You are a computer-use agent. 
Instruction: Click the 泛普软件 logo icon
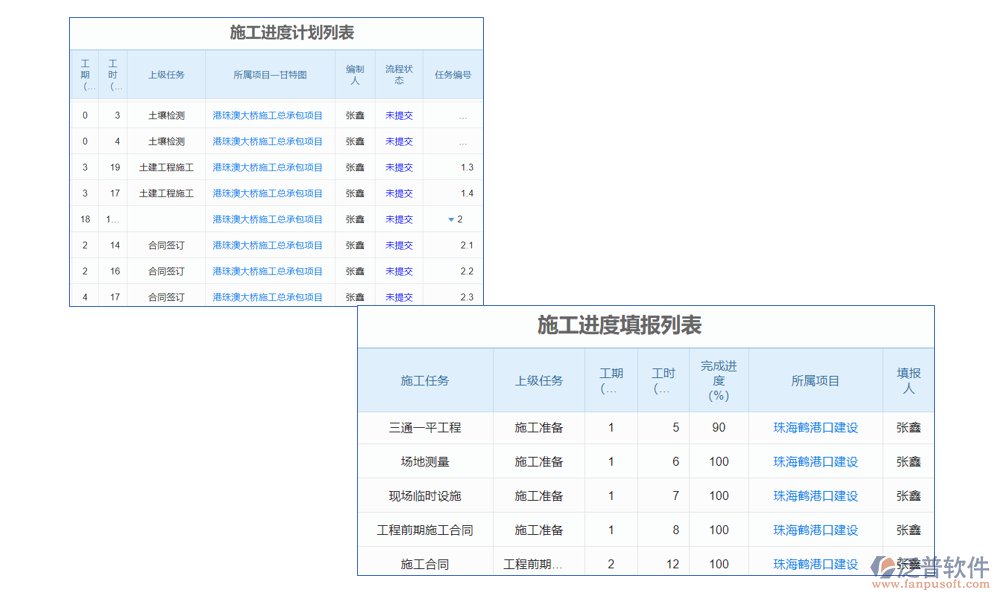coord(885,563)
